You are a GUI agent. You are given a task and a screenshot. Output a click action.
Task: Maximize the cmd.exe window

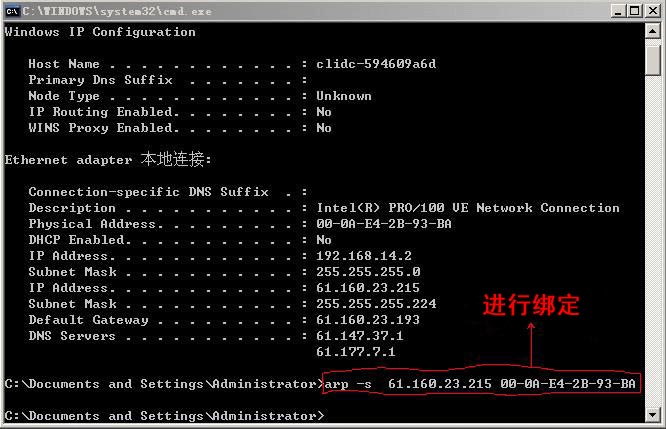[x=635, y=11]
